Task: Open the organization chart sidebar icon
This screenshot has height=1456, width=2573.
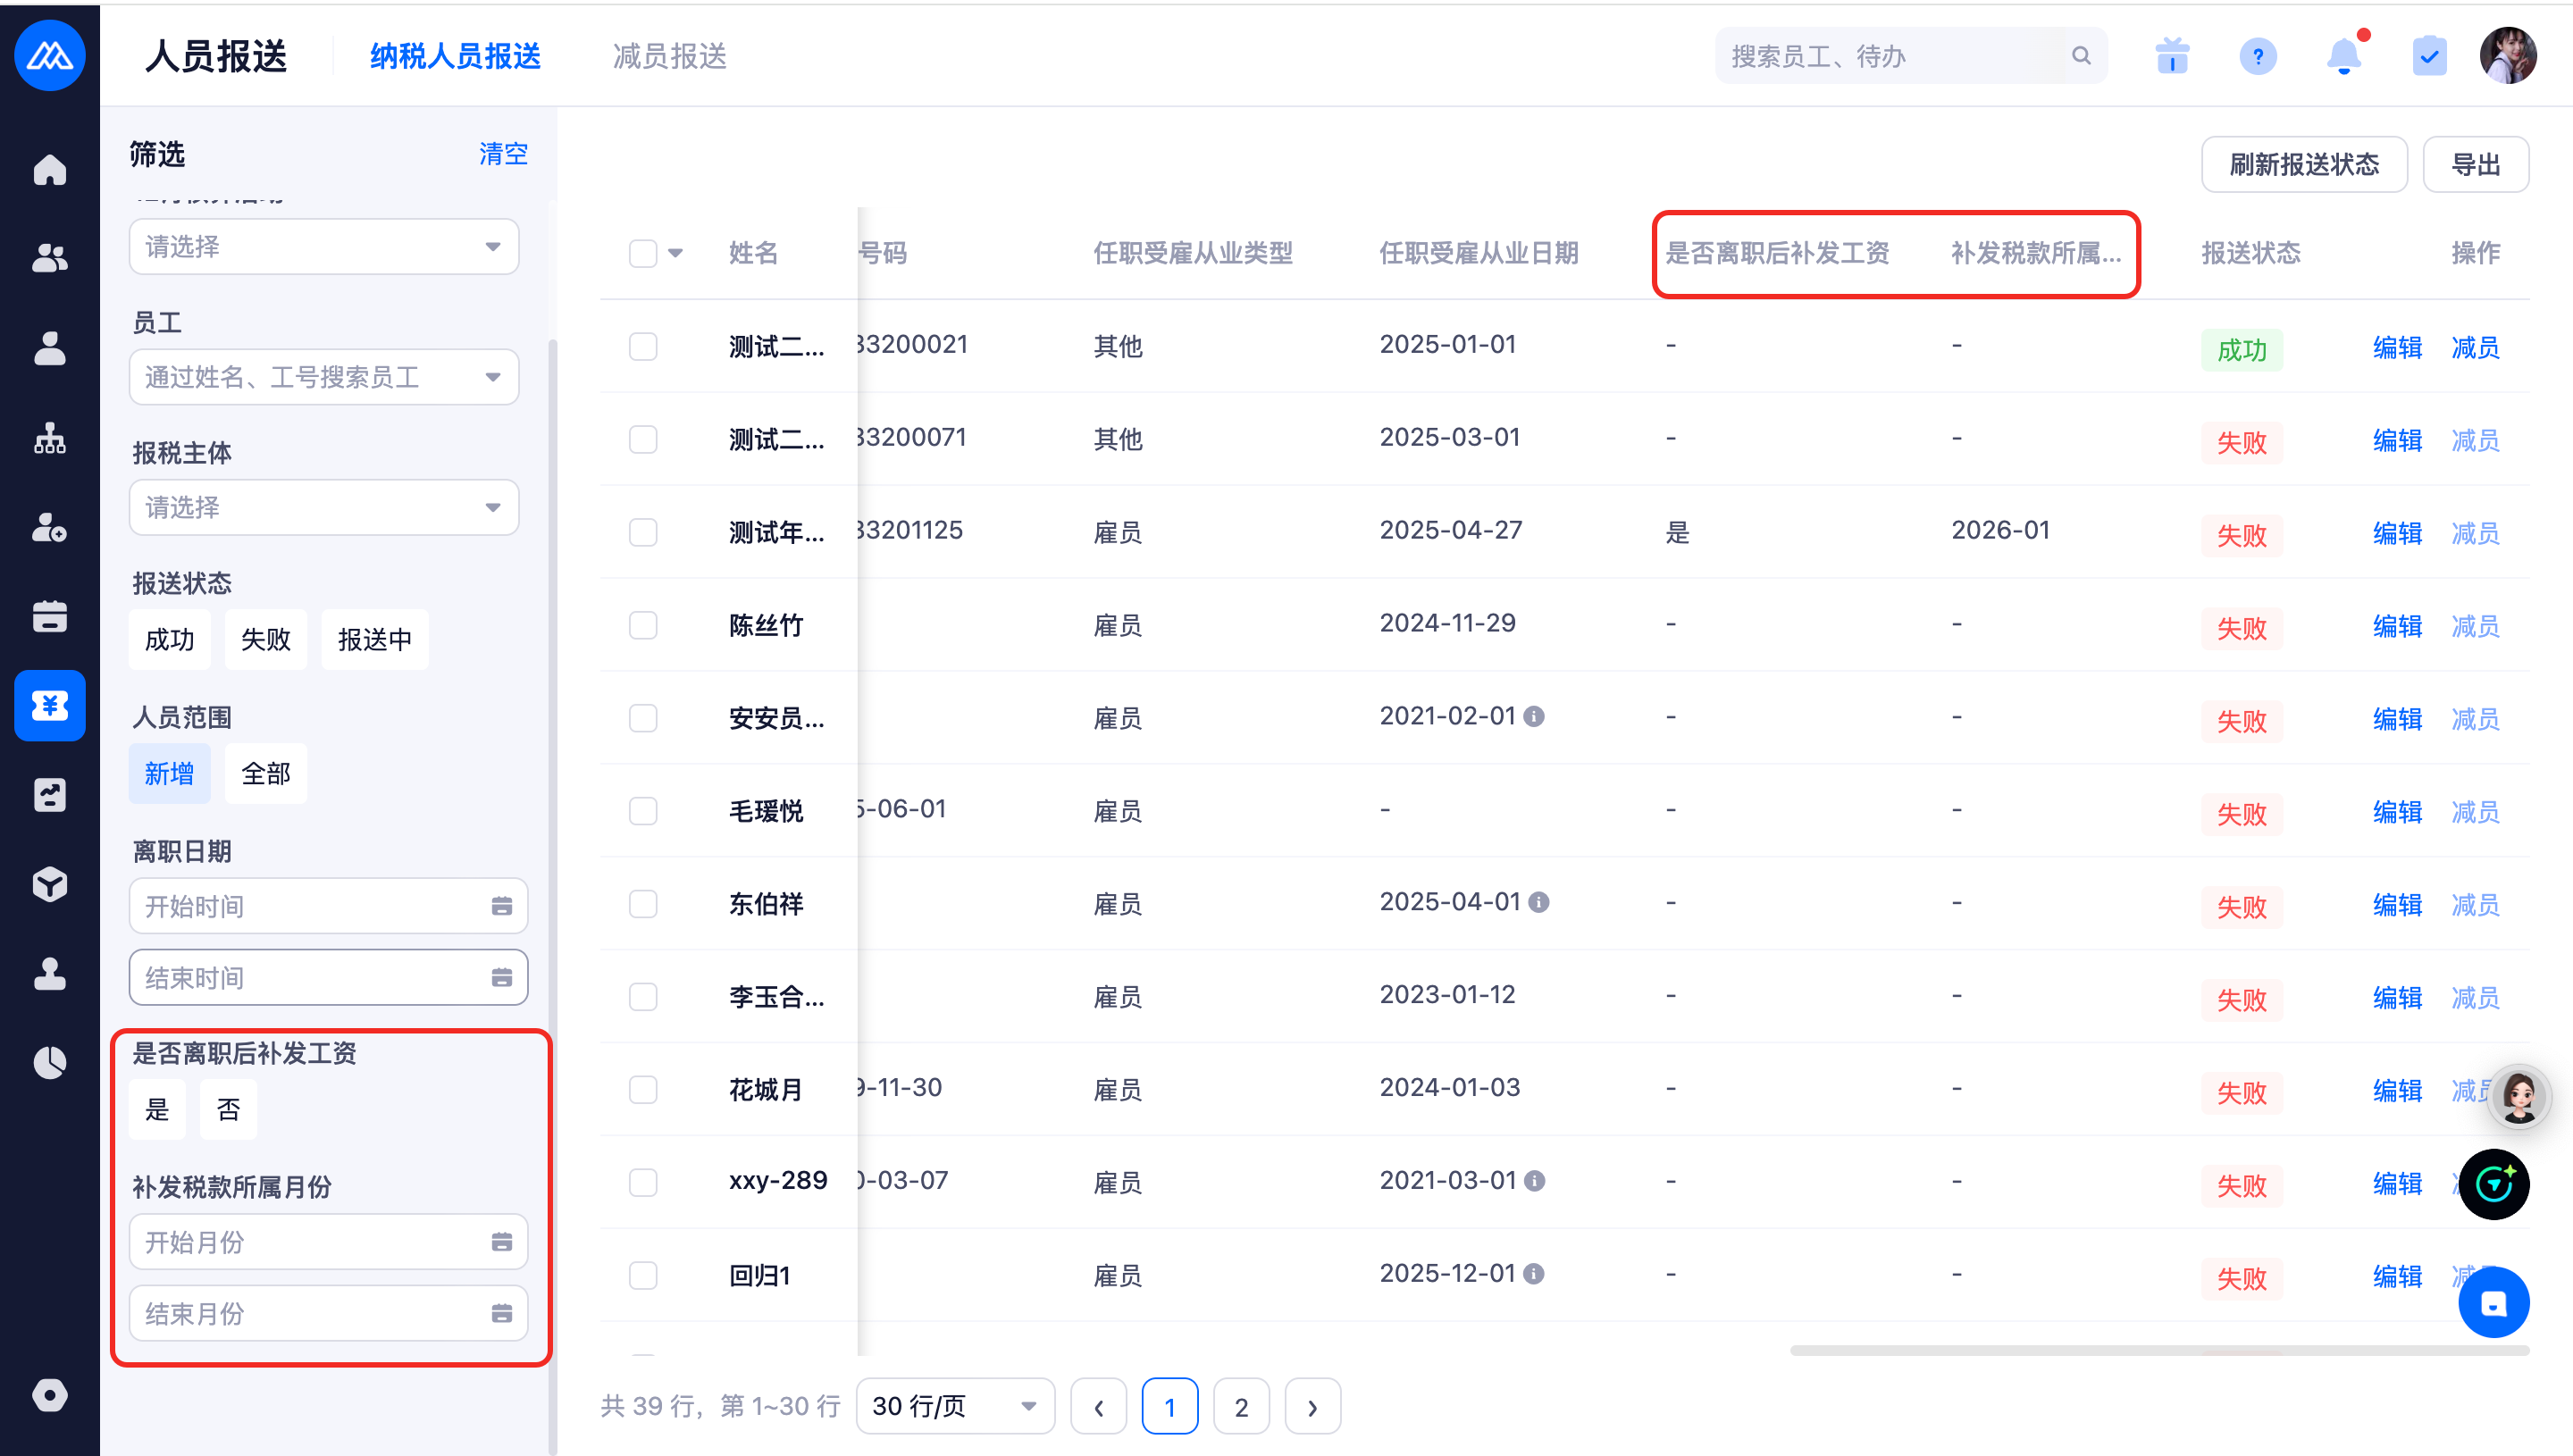Action: pyautogui.click(x=49, y=438)
